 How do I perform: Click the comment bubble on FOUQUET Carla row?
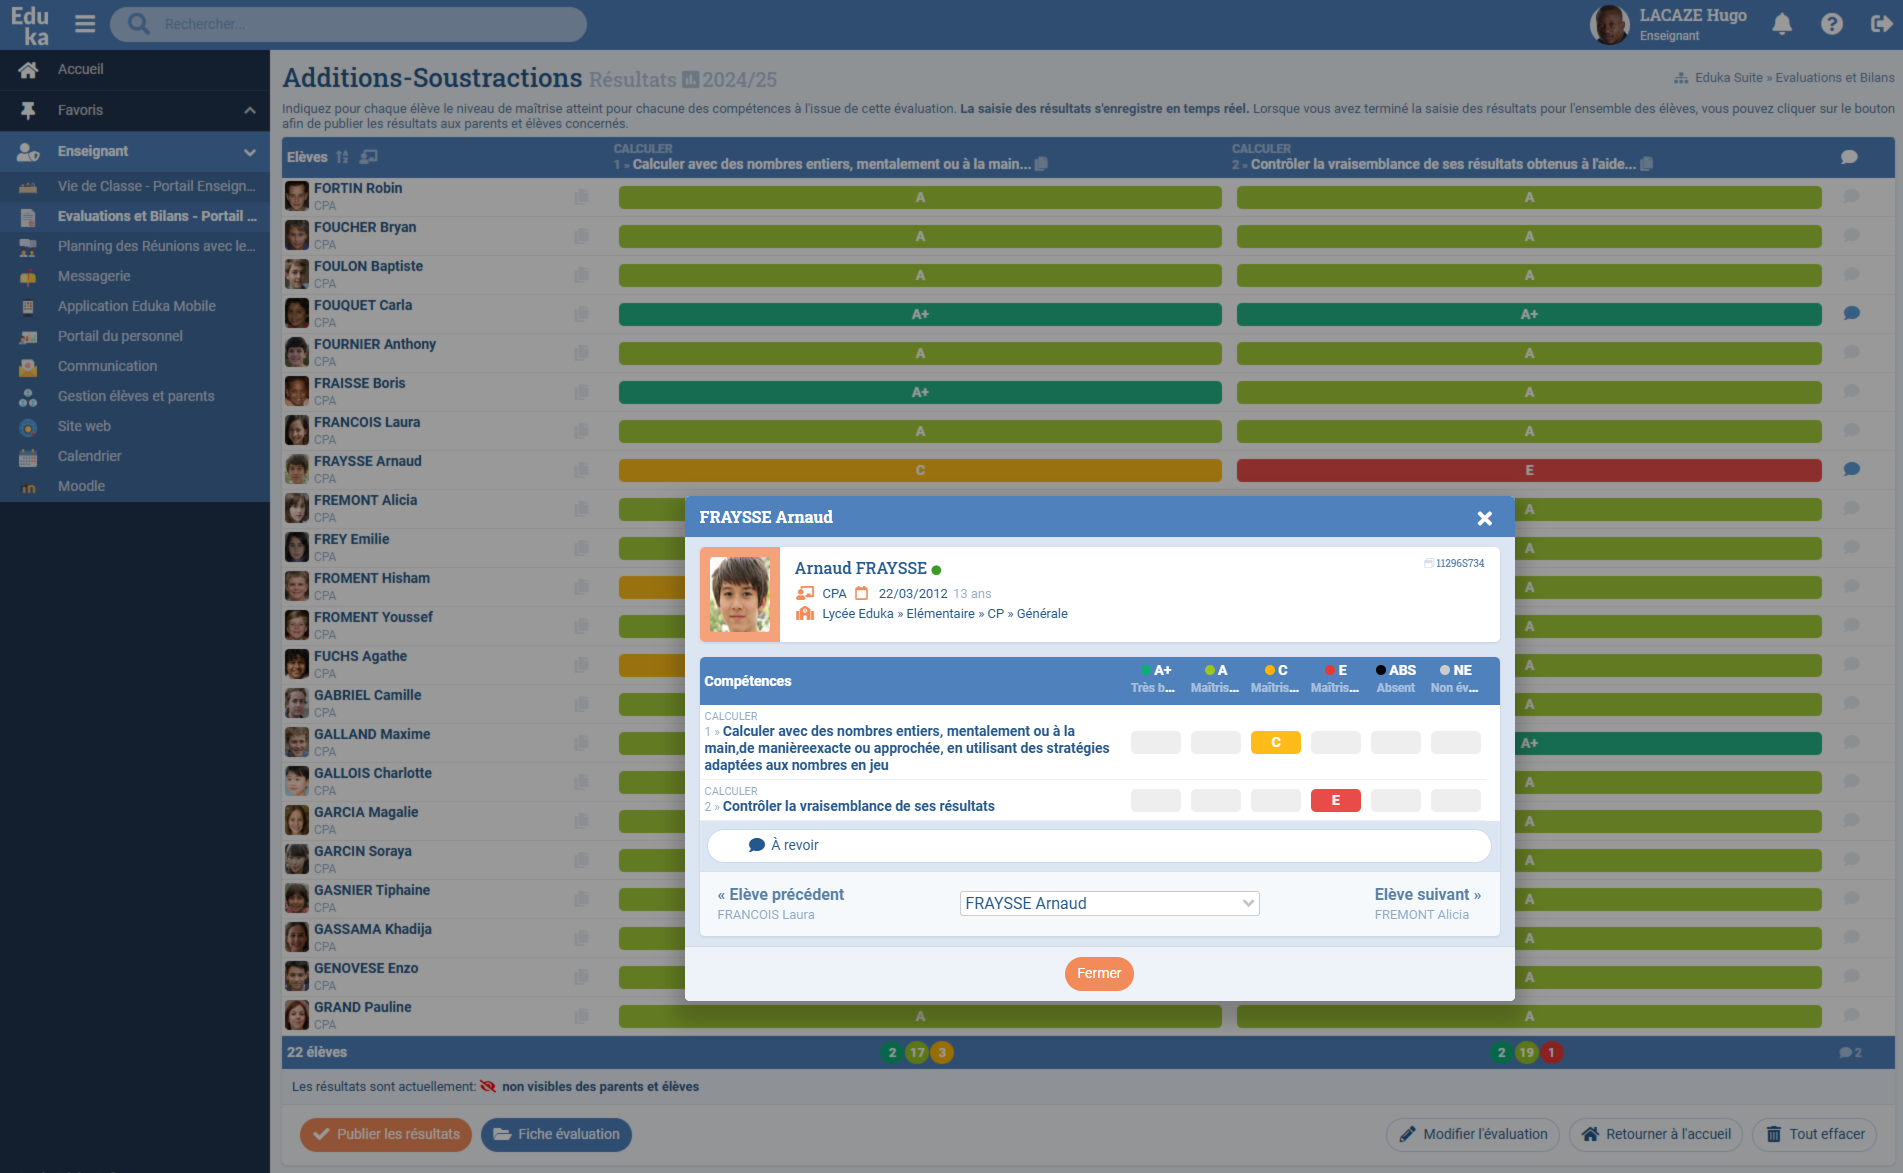click(x=1852, y=314)
